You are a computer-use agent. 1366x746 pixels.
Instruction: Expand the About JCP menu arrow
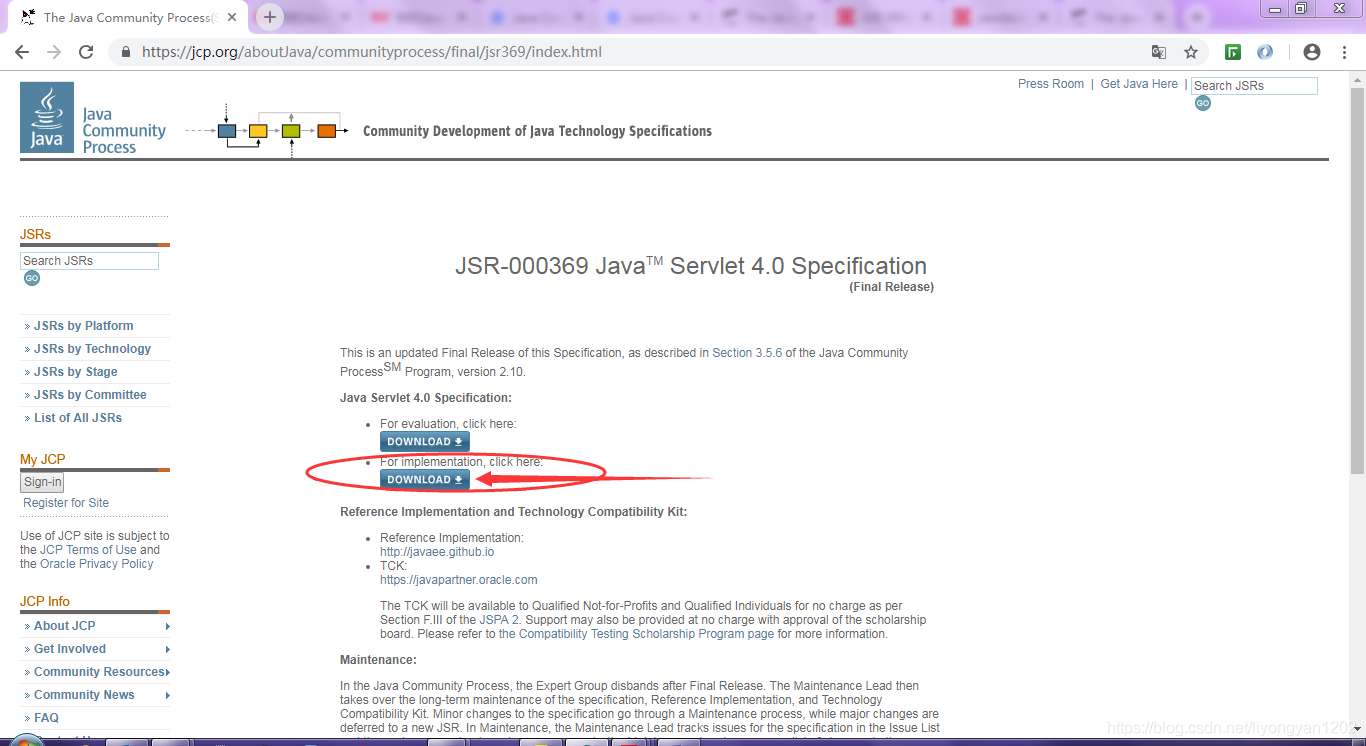pyautogui.click(x=167, y=626)
